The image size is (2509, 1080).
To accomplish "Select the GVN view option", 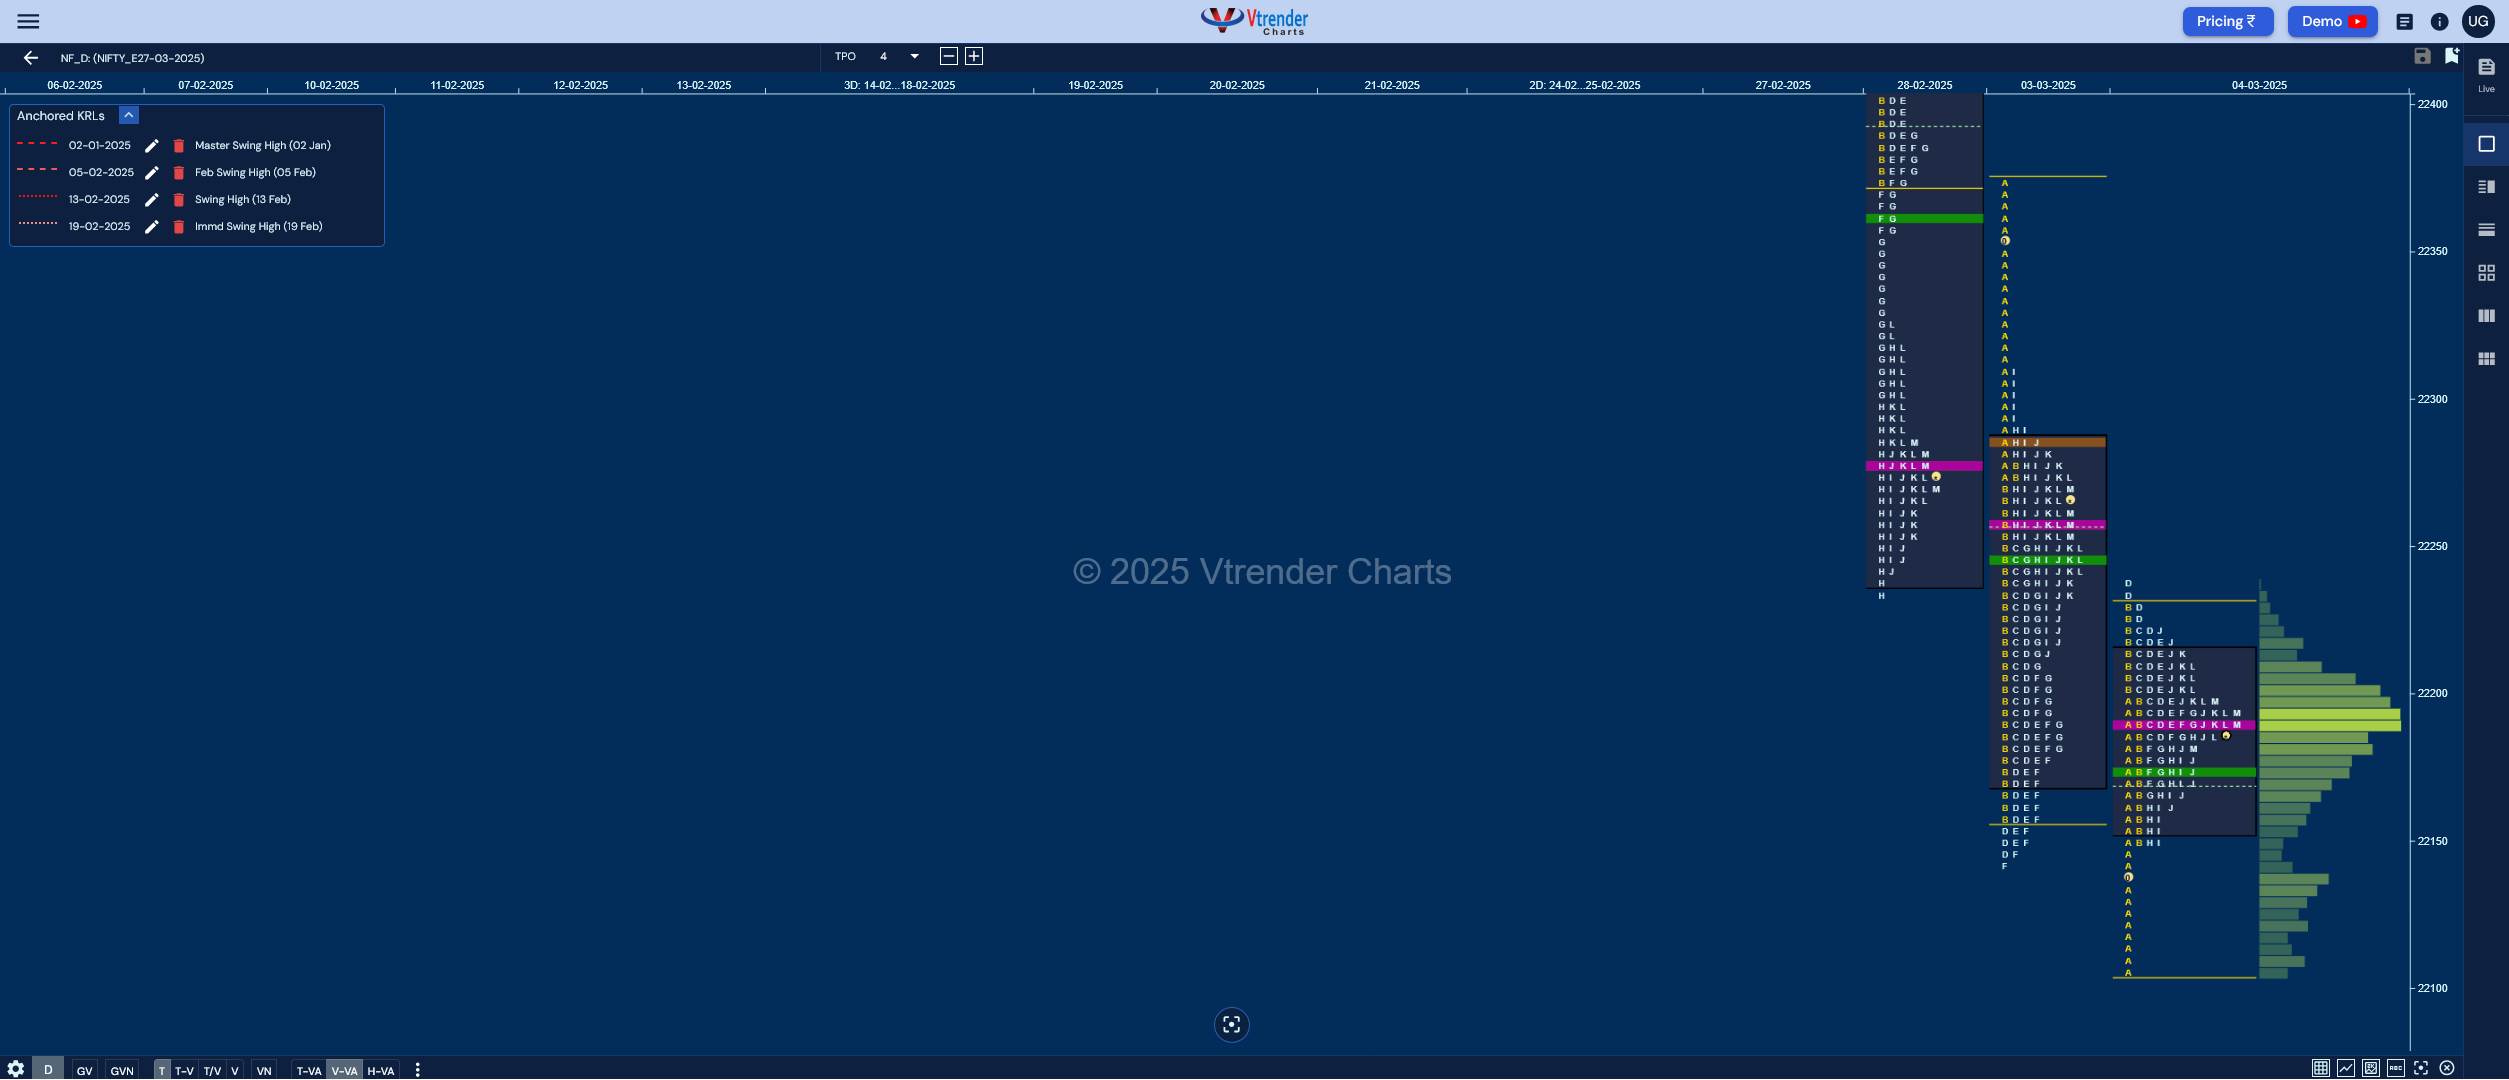I will pyautogui.click(x=122, y=1069).
